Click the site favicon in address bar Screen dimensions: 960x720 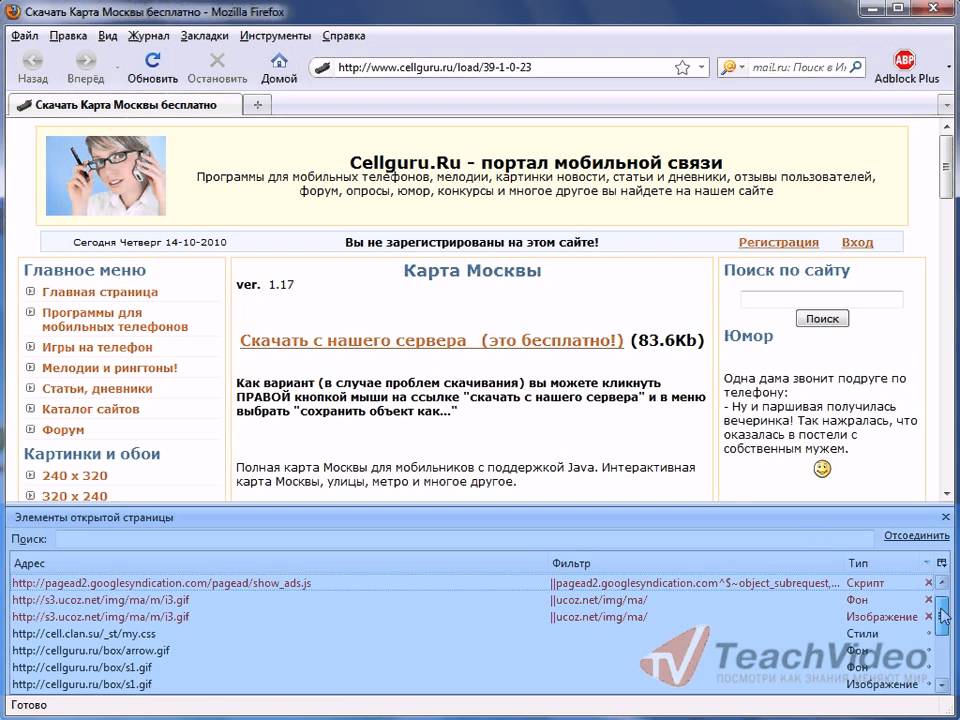pyautogui.click(x=322, y=67)
